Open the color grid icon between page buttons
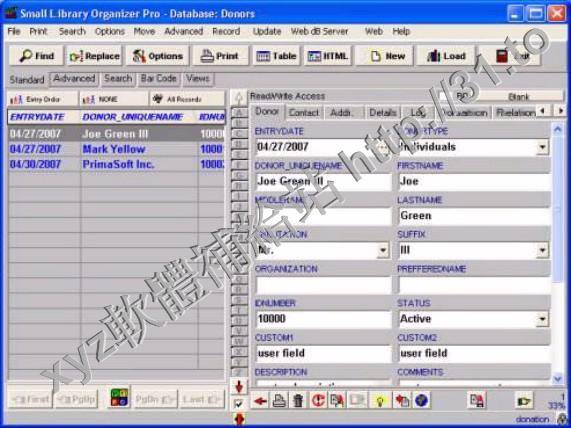Viewport: 571px width, 428px height. 119,398
